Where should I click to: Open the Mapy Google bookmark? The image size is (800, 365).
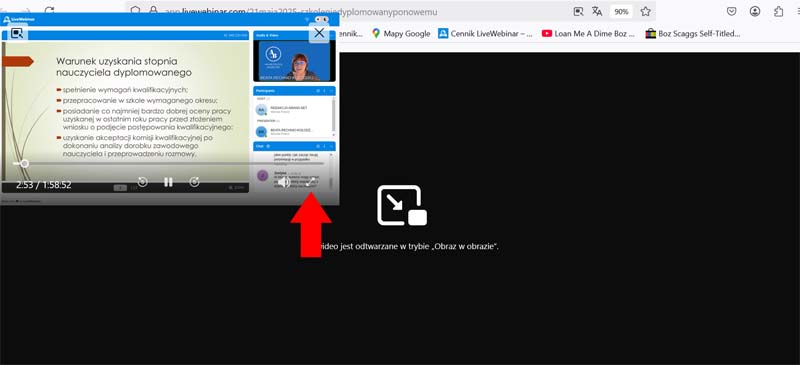401,34
